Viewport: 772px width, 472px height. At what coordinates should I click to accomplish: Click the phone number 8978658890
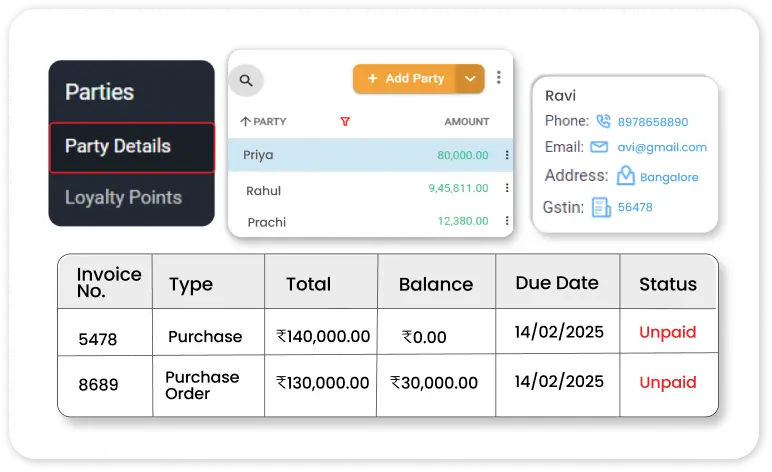(x=652, y=122)
